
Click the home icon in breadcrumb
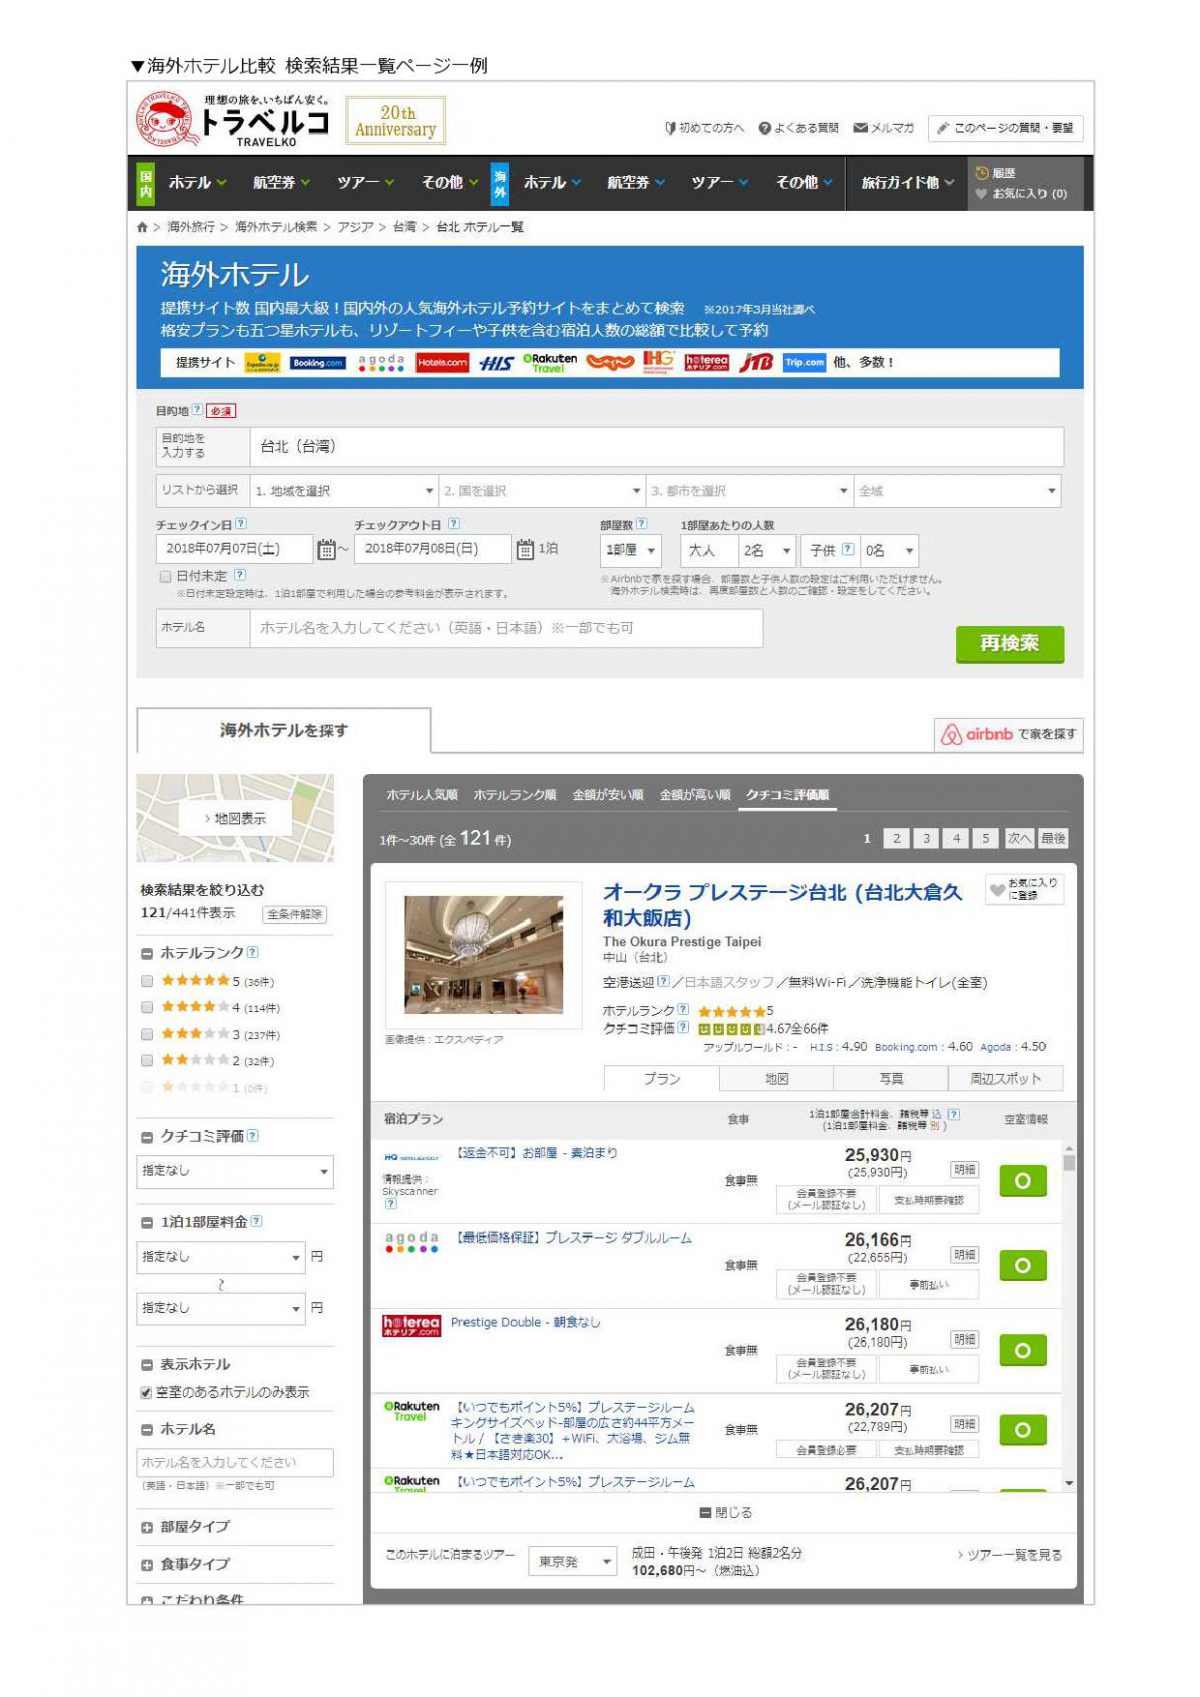pos(143,228)
